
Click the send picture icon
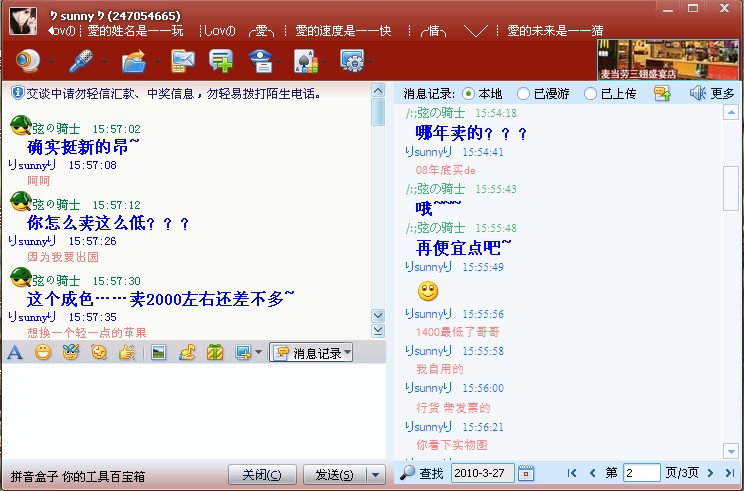click(157, 352)
